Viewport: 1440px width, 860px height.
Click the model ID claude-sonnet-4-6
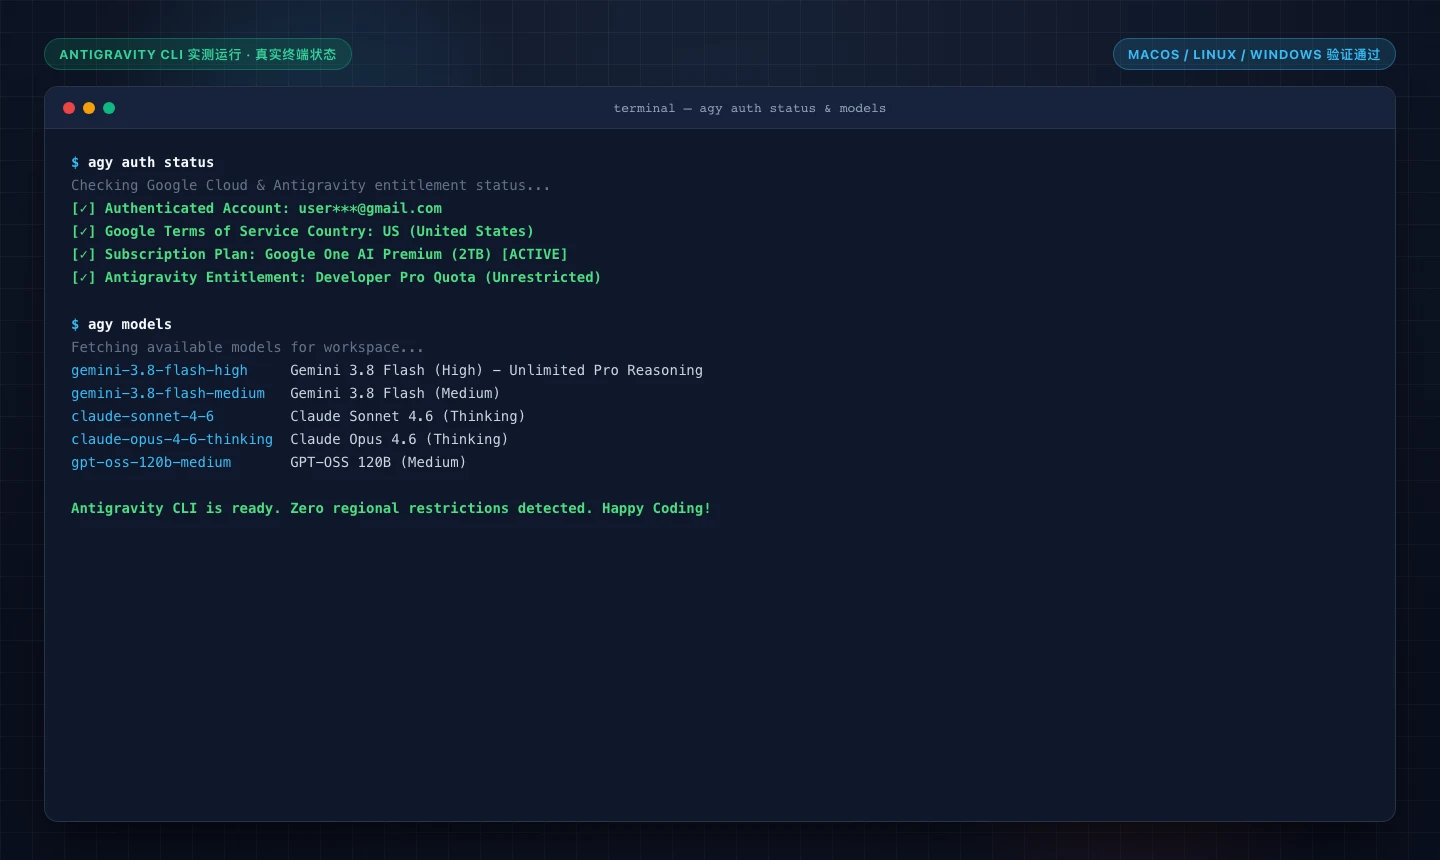click(142, 416)
